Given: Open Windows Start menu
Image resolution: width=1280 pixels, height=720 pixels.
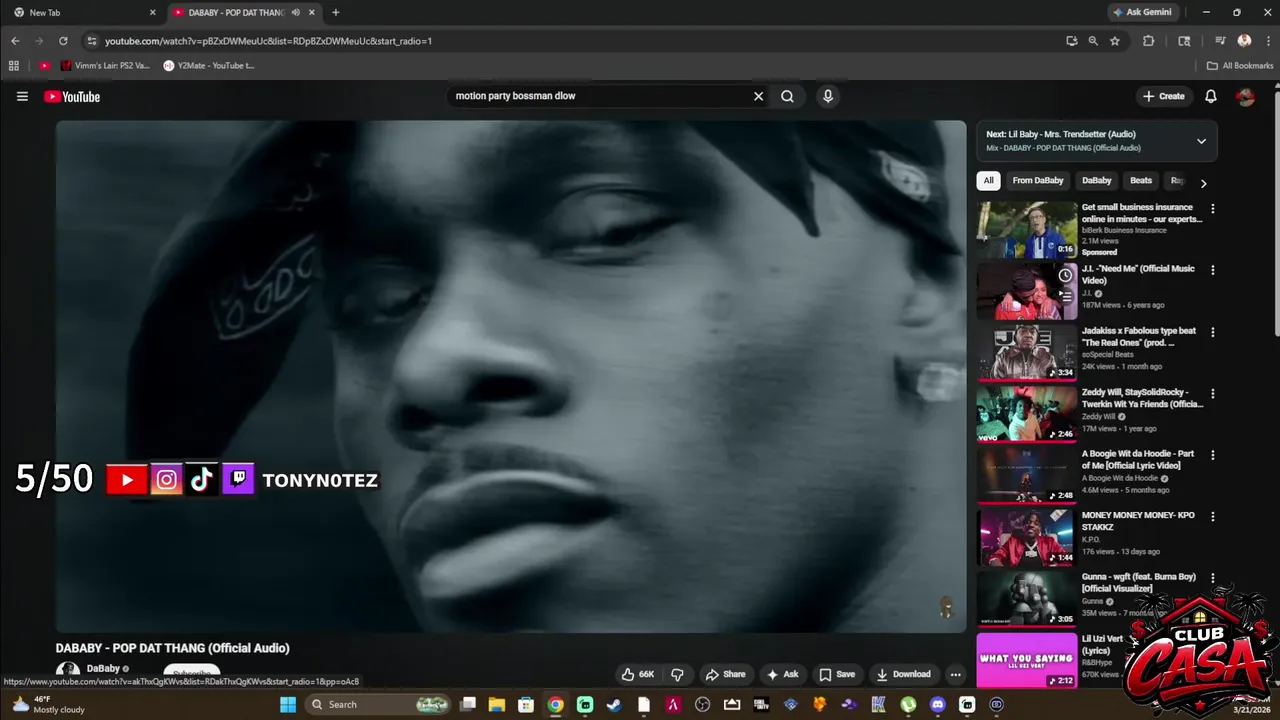Looking at the screenshot, I should pos(288,704).
